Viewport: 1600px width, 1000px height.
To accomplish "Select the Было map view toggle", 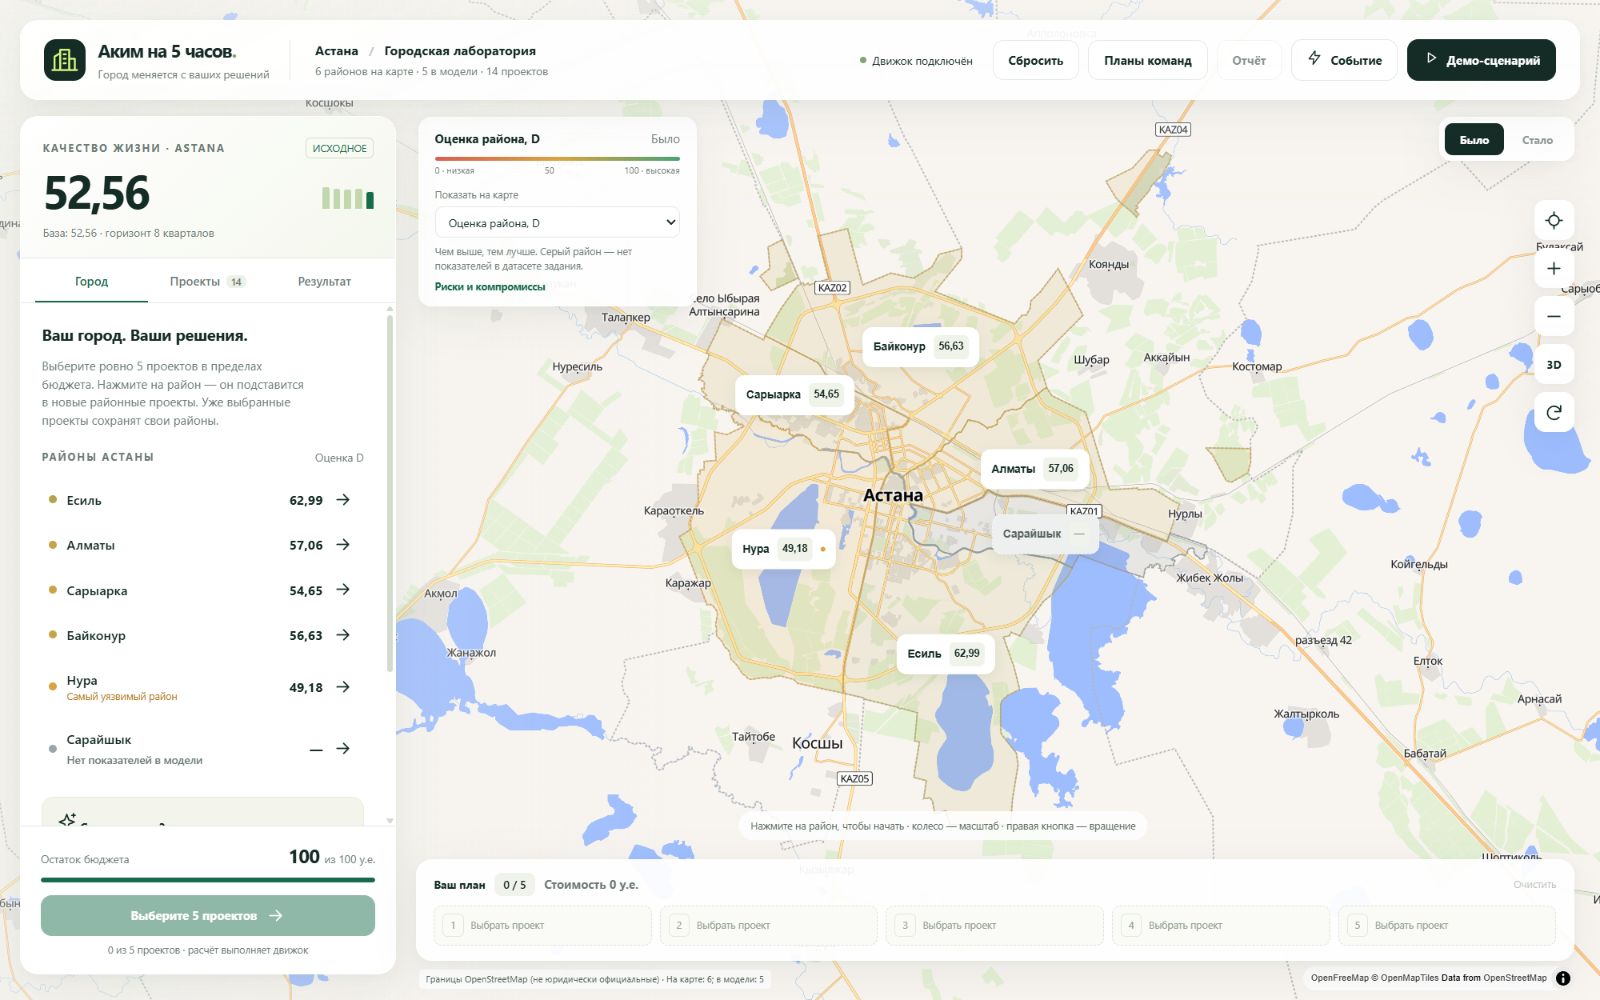I will (x=1474, y=140).
